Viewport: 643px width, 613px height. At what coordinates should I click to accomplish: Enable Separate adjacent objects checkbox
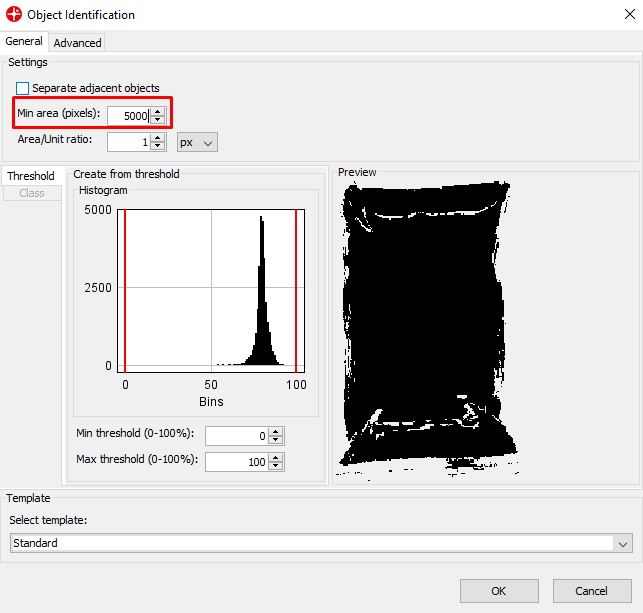click(x=23, y=89)
